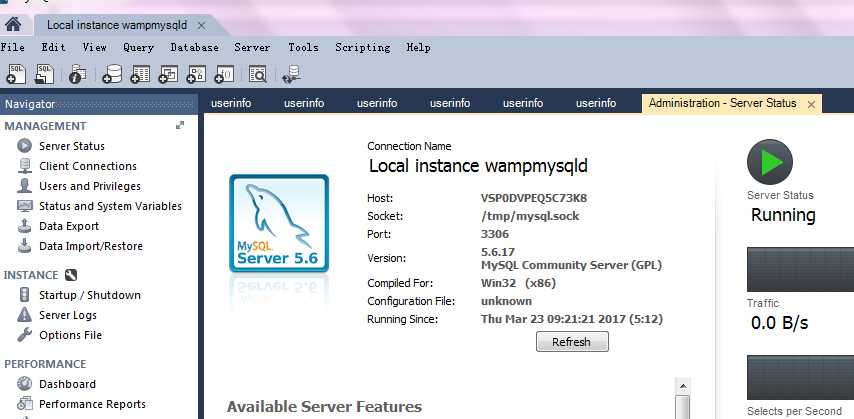854x419 pixels.
Task: Click the Dashboard icon
Action: coord(25,384)
